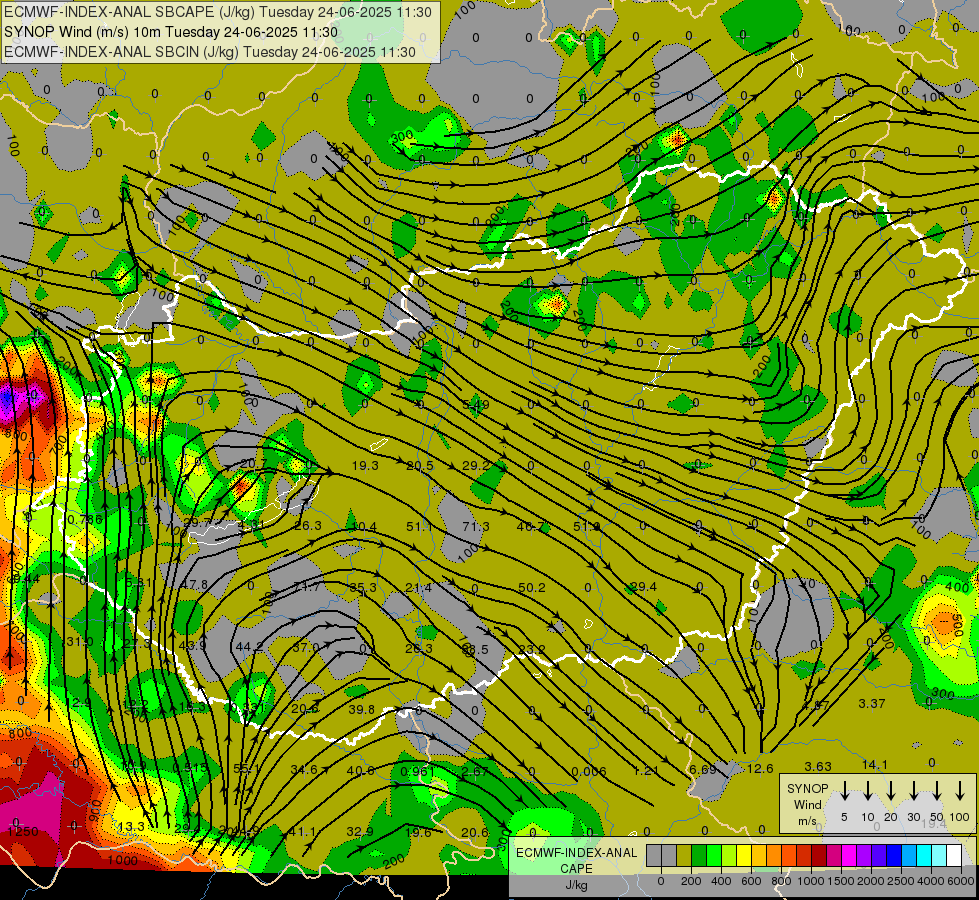
Task: Click the map value '3.37'
Action: [x=872, y=703]
